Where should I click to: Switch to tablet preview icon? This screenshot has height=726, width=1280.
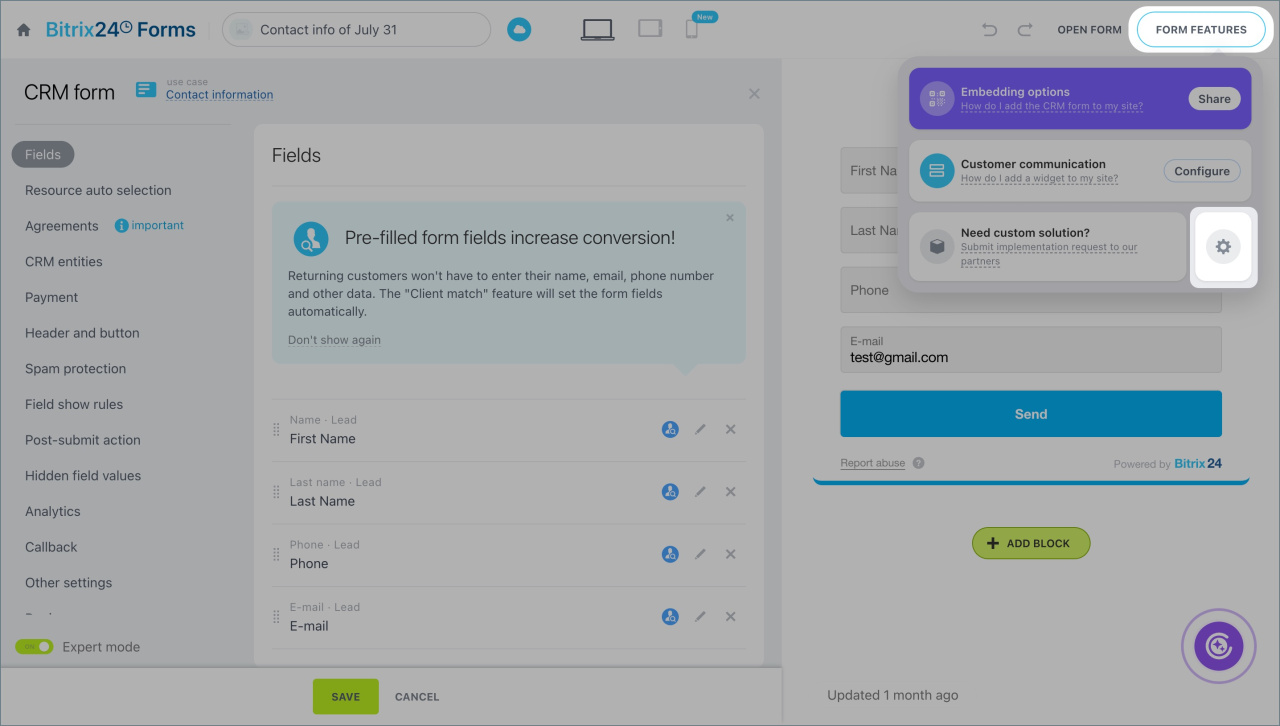[650, 29]
